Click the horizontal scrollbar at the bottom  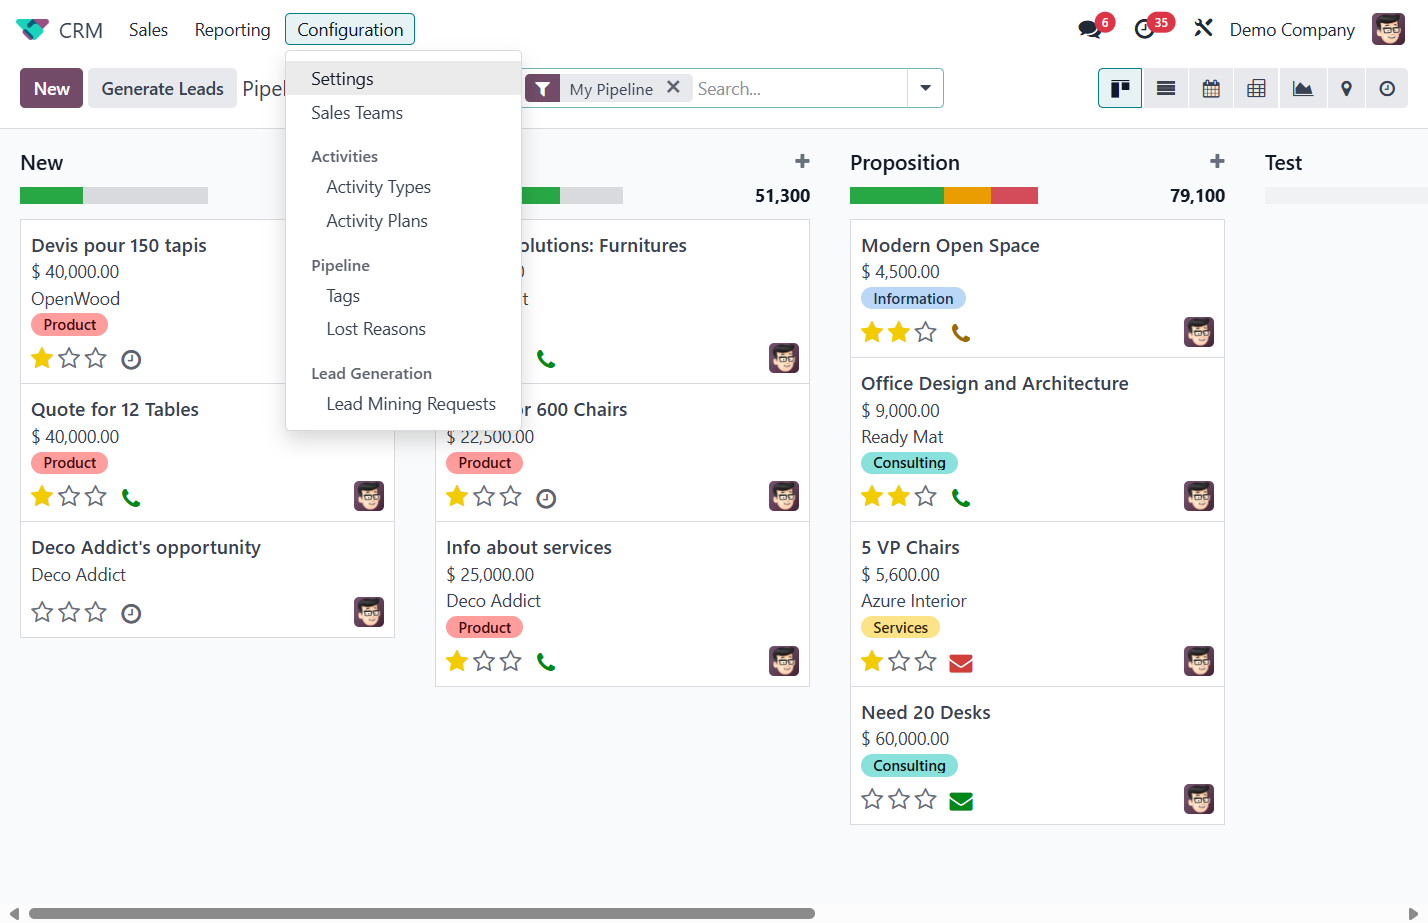click(x=422, y=913)
